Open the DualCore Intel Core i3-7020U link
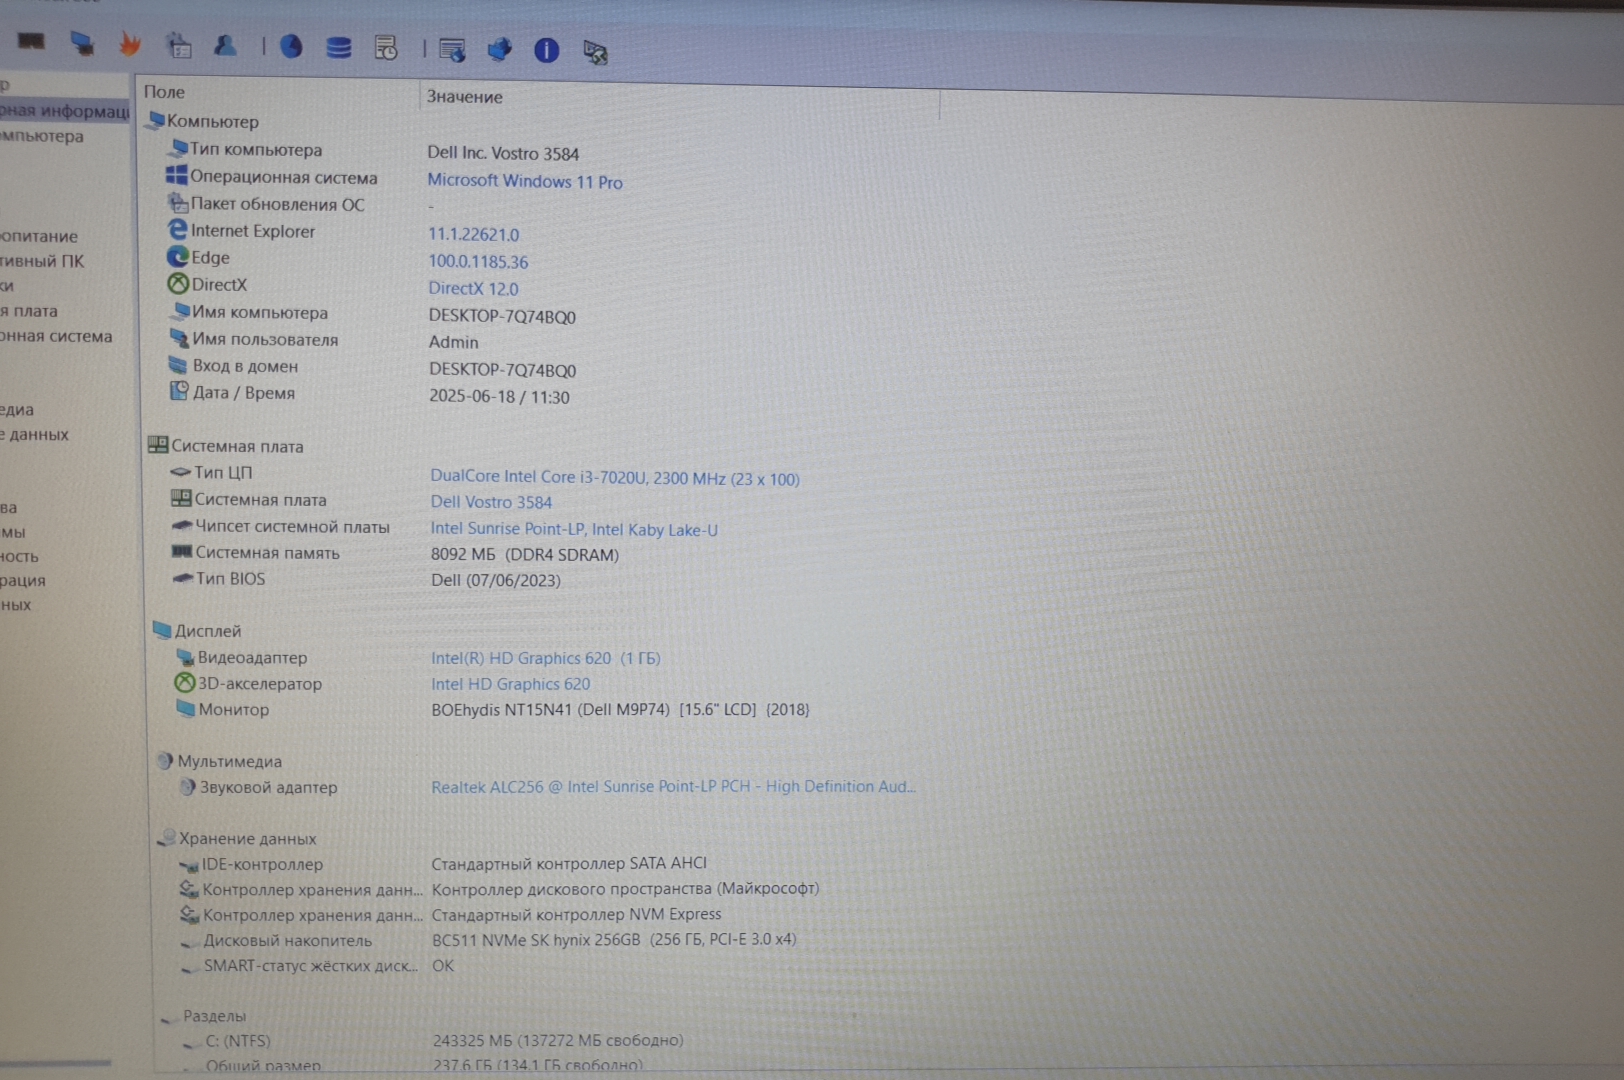Screen dimensions: 1624x1080 (x=614, y=478)
